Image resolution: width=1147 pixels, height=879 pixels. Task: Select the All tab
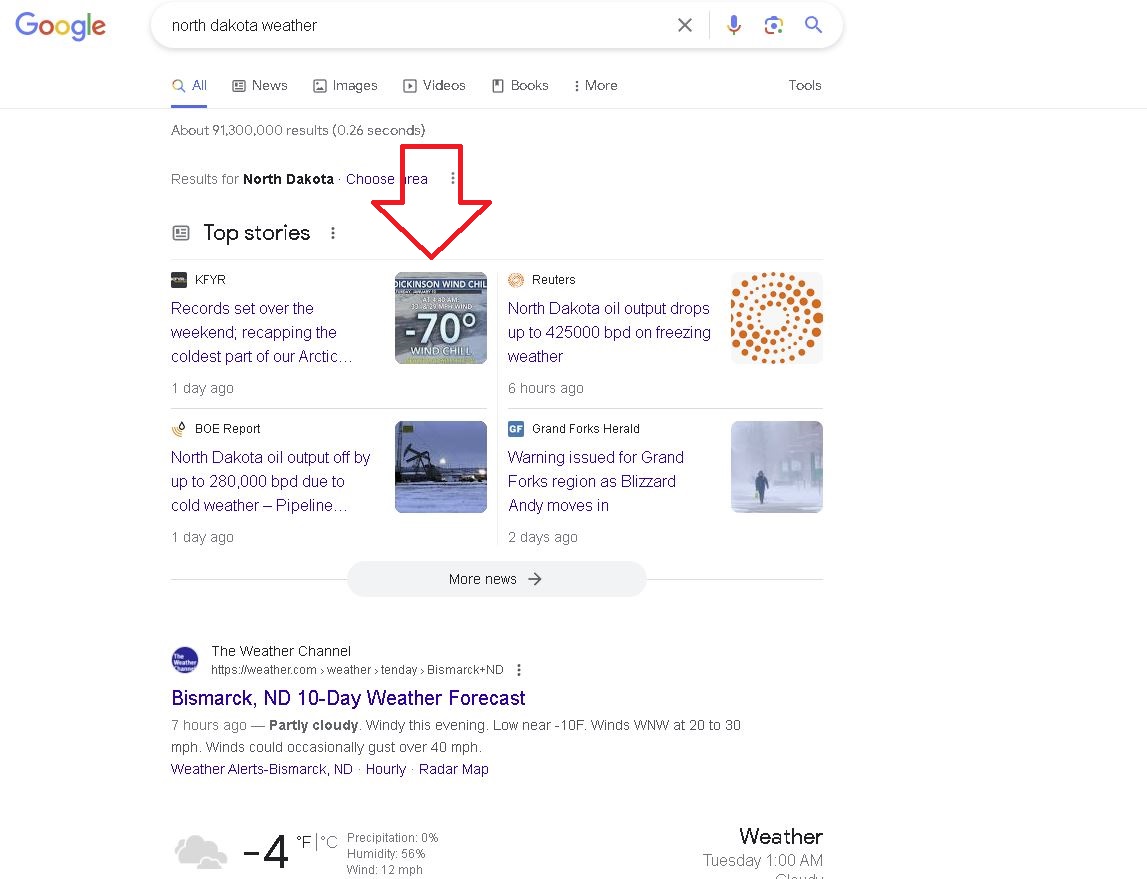coord(189,86)
